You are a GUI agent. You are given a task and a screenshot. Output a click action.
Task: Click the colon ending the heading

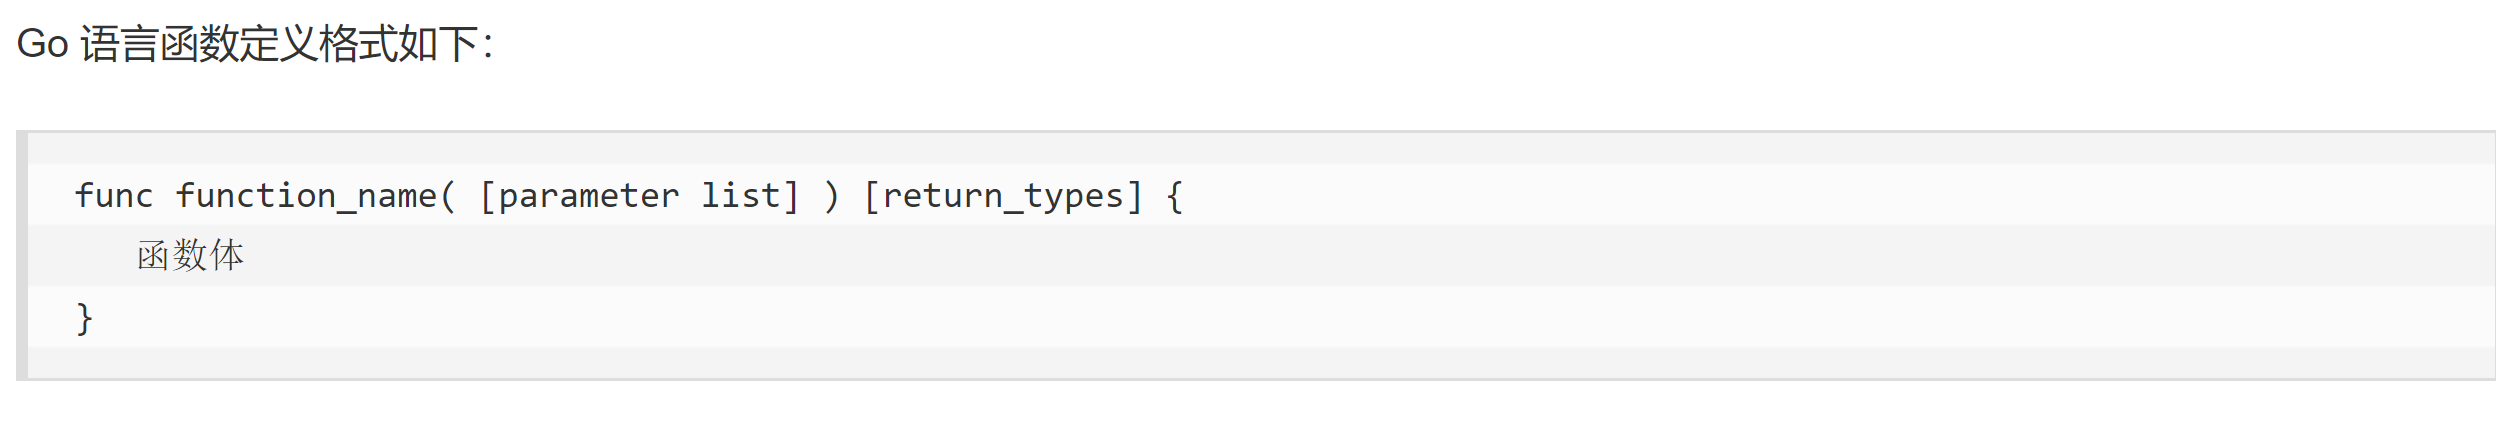click(488, 46)
